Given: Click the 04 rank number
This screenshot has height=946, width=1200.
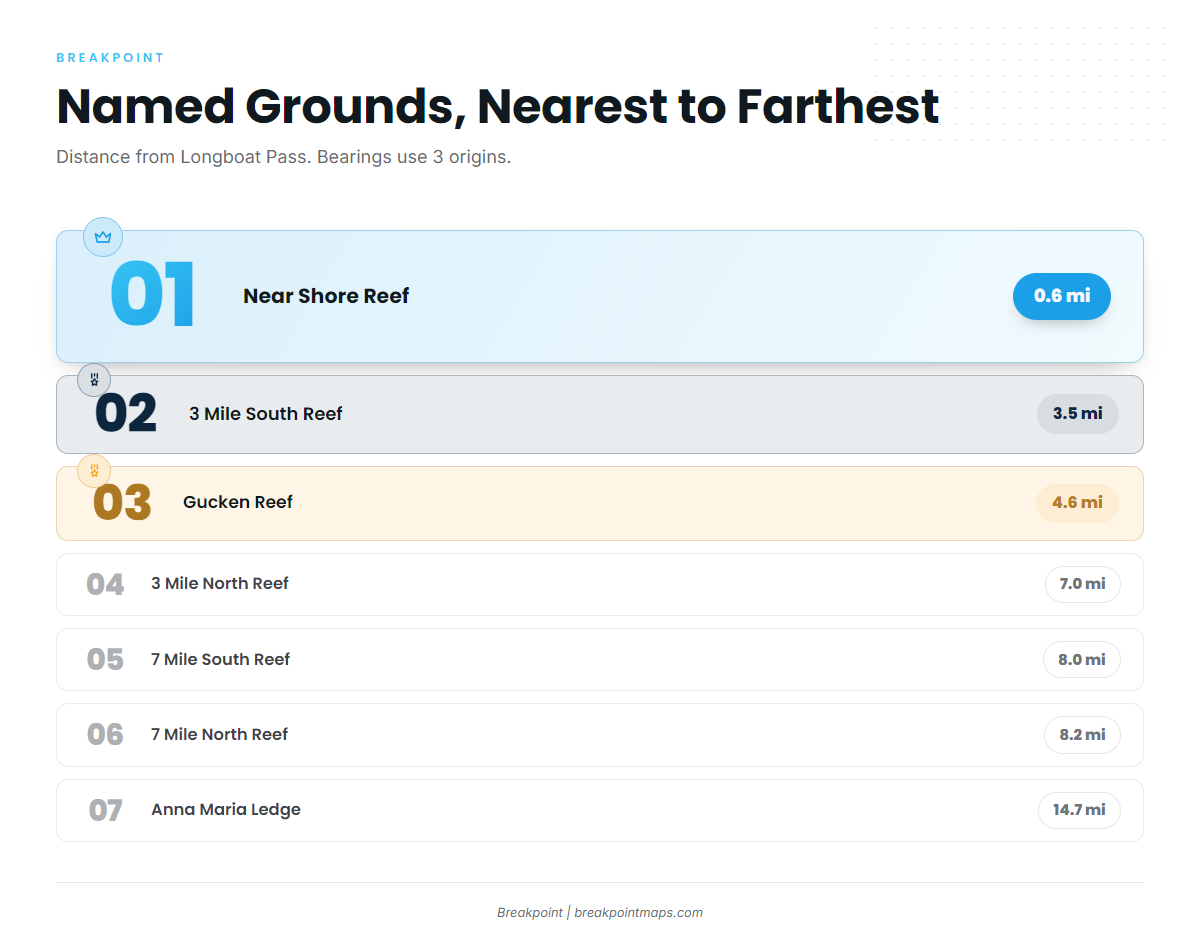Looking at the screenshot, I should pos(105,584).
